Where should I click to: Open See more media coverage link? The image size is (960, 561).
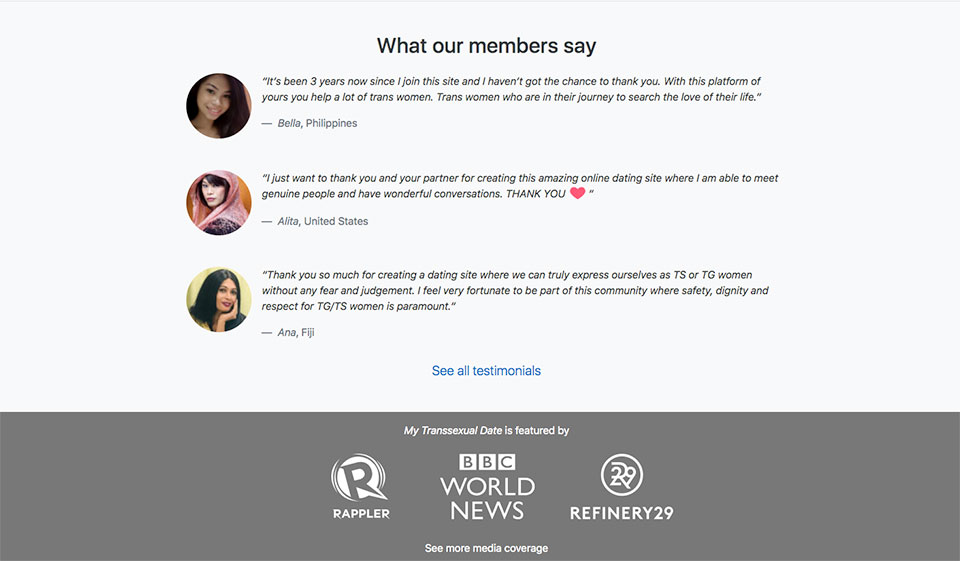click(486, 548)
